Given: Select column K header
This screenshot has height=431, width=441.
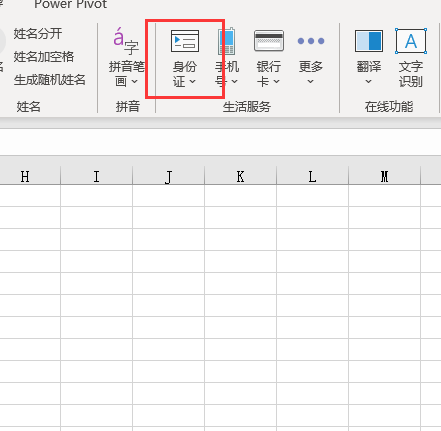Looking at the screenshot, I should coord(241,176).
